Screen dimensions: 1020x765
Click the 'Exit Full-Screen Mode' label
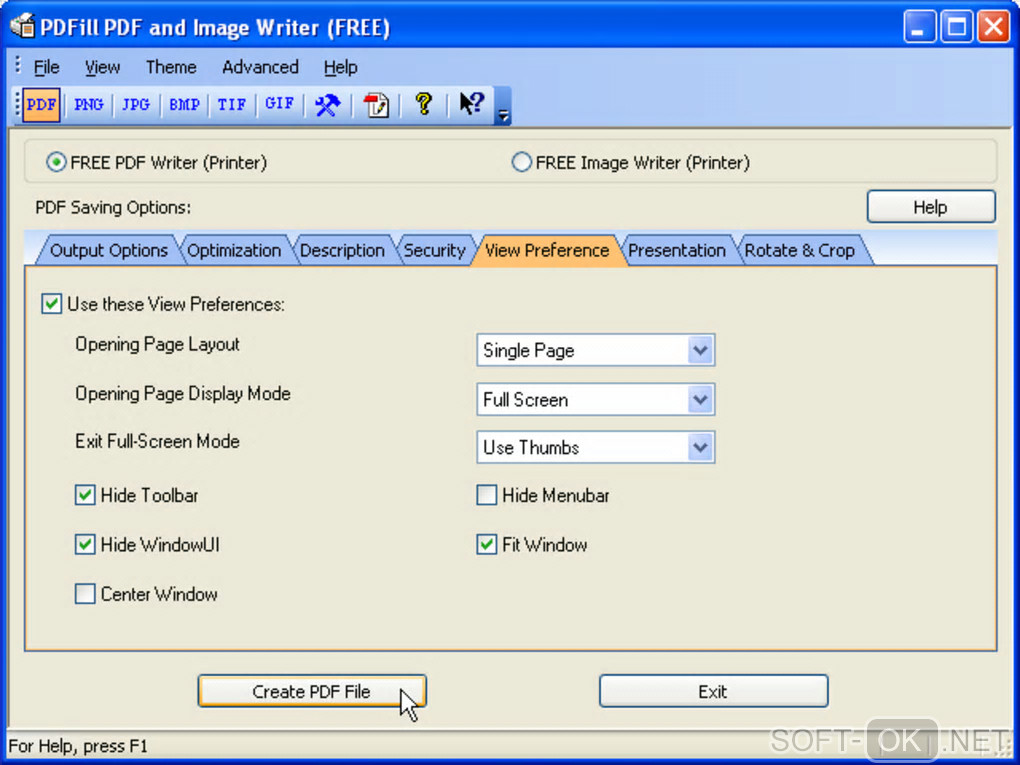click(157, 442)
